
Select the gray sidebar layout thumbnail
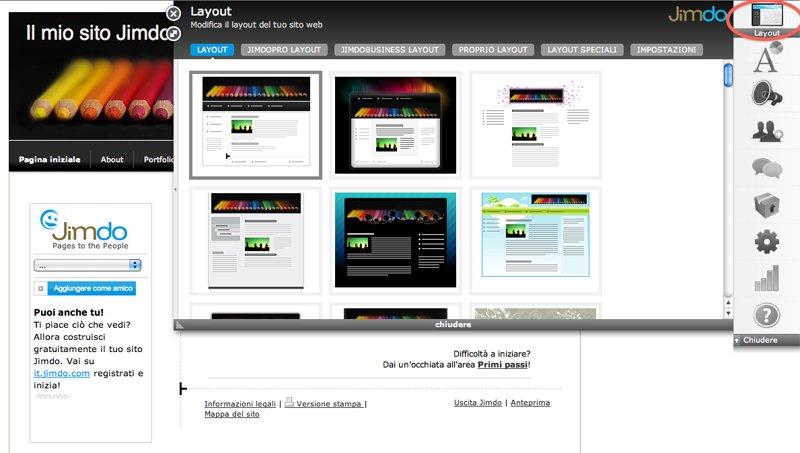tap(256, 241)
